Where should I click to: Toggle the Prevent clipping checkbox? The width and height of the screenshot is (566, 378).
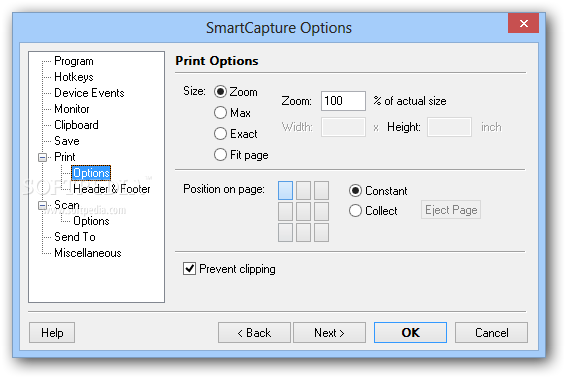tap(190, 269)
